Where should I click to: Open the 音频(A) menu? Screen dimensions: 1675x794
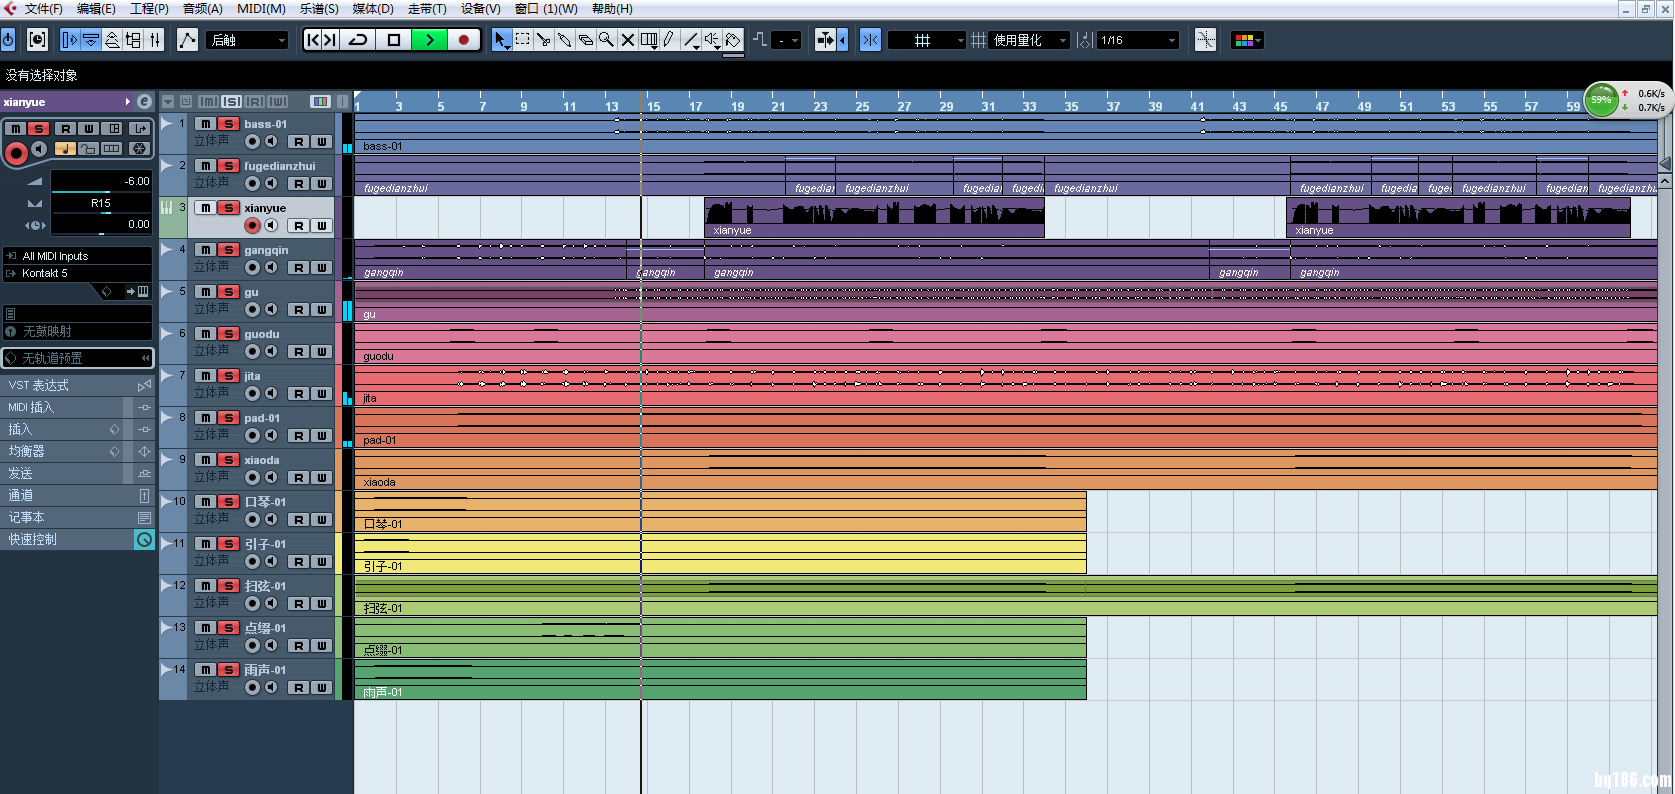[x=202, y=9]
